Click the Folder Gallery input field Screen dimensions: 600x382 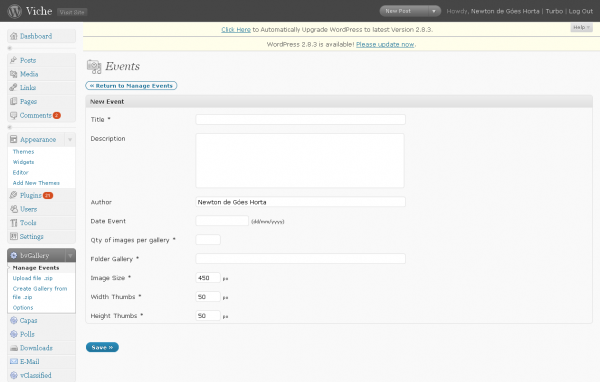[x=300, y=258]
